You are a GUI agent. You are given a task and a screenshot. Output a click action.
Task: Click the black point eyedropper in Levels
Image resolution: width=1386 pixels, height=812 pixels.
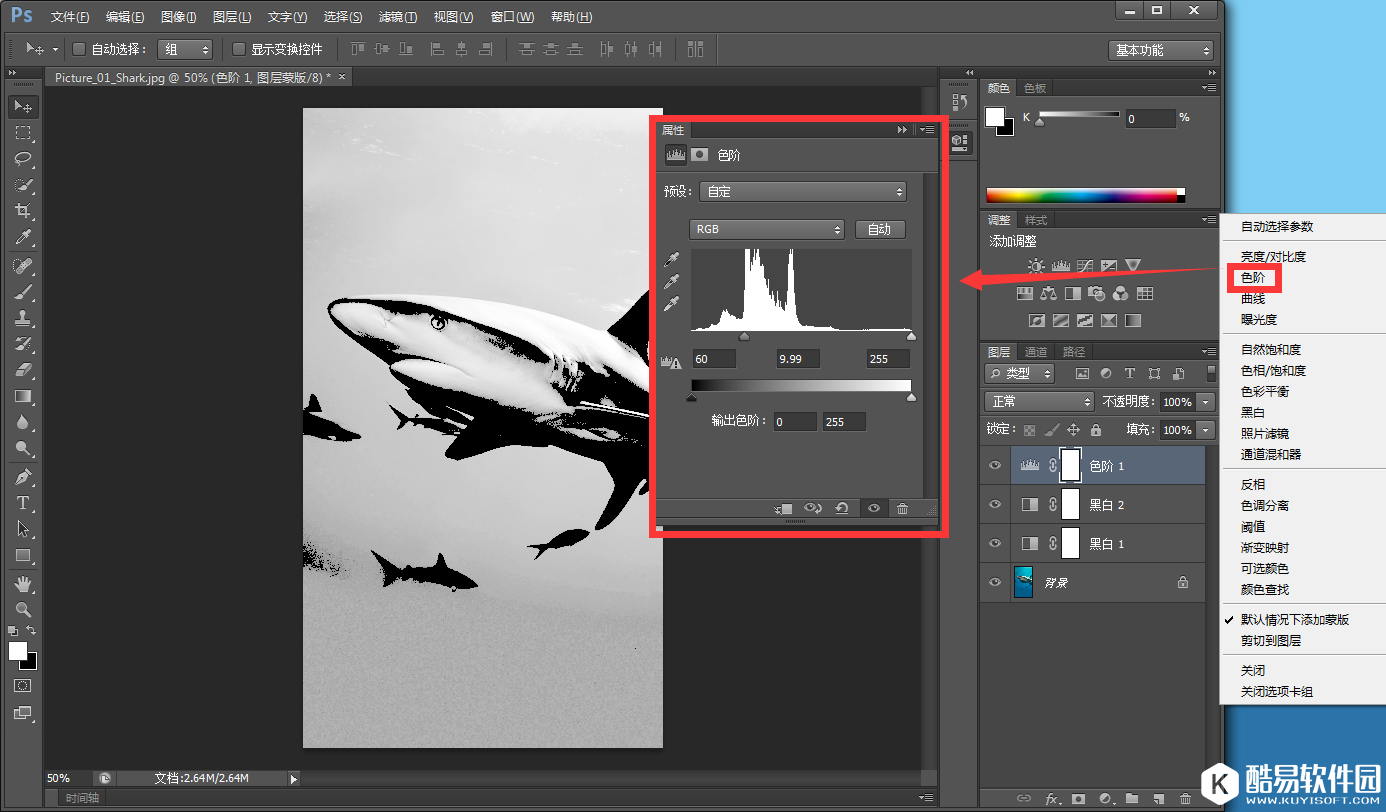click(x=673, y=260)
